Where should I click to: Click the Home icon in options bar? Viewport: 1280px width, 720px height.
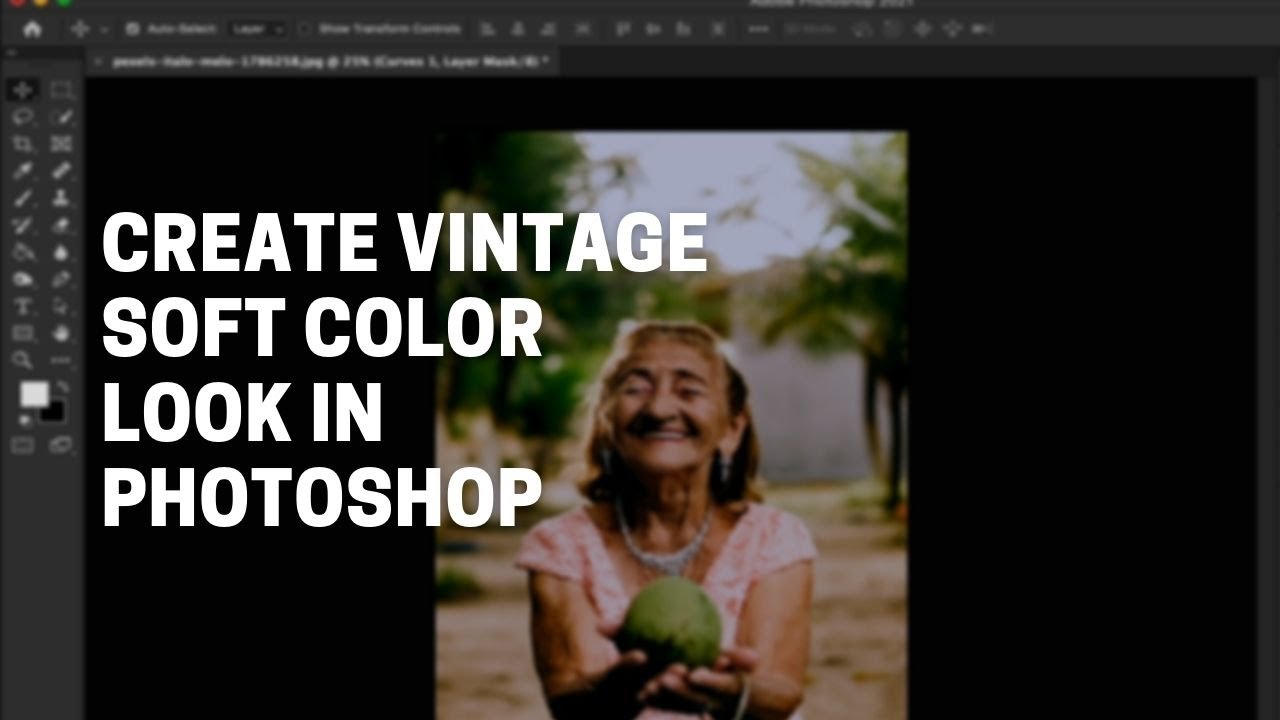(x=32, y=29)
